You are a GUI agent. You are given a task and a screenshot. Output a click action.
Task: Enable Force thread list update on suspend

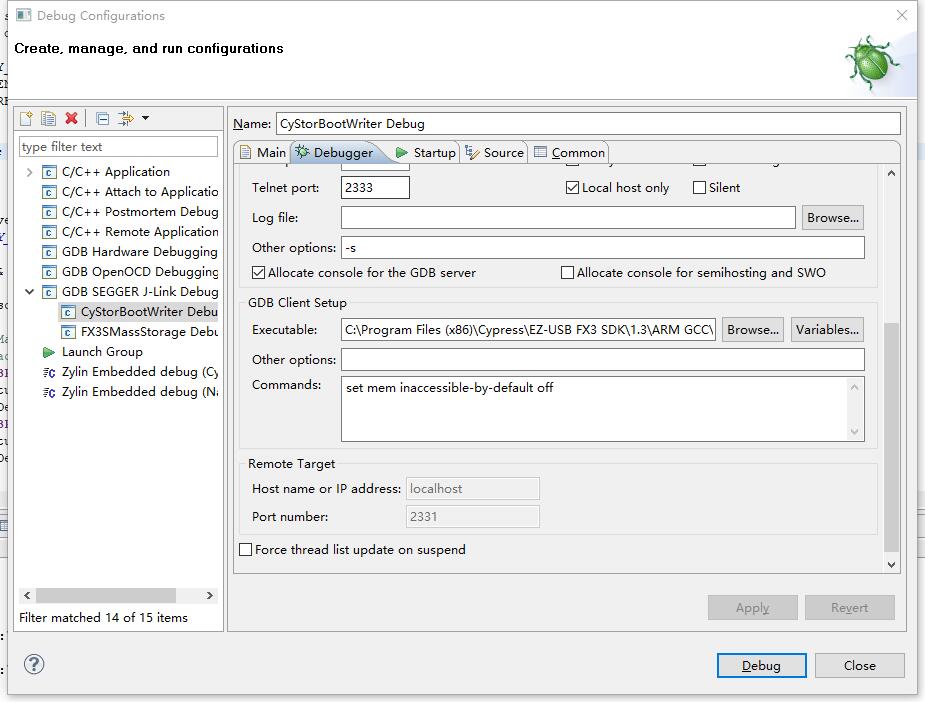pyautogui.click(x=245, y=550)
